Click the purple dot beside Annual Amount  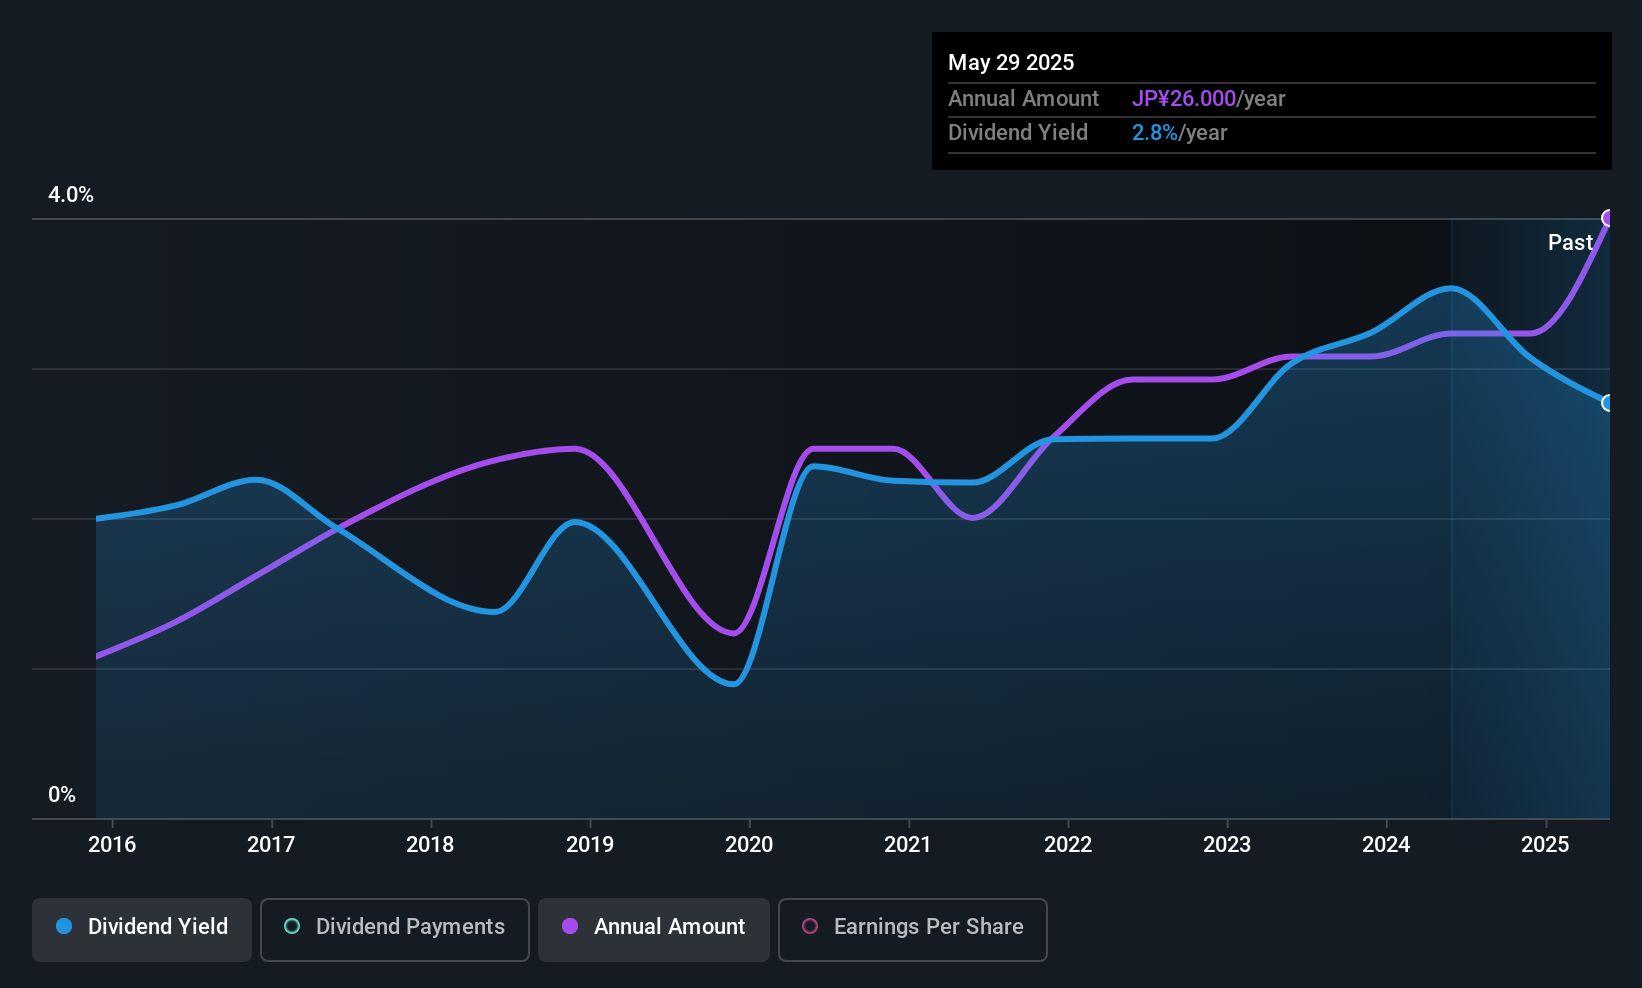tap(570, 926)
